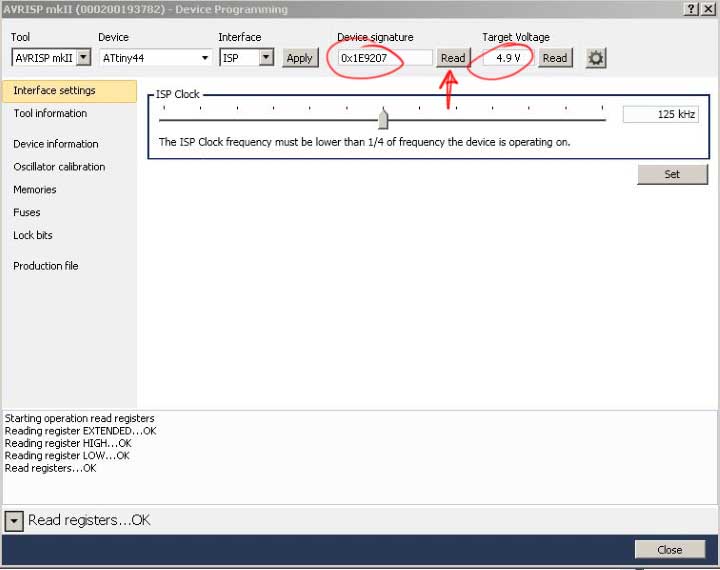Open the tool settings gear icon
This screenshot has height=570, width=720.
click(x=596, y=58)
